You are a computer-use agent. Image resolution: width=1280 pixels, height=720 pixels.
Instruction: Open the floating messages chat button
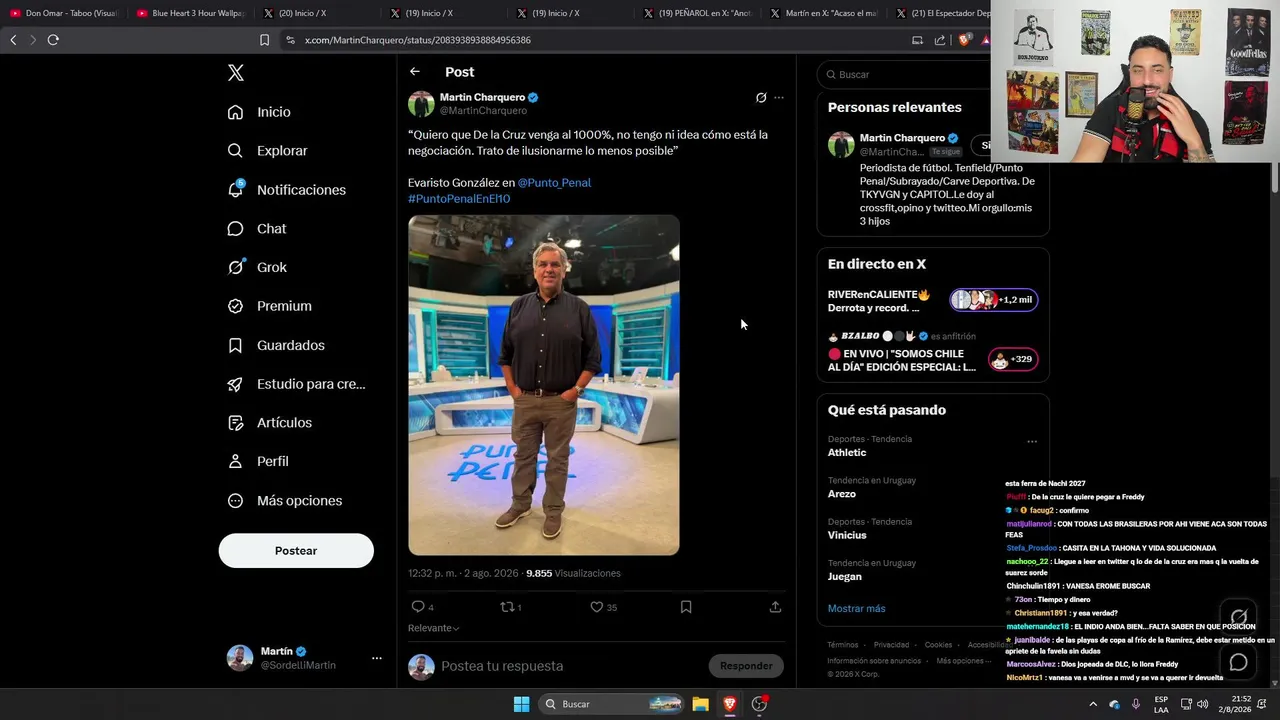click(x=1238, y=662)
